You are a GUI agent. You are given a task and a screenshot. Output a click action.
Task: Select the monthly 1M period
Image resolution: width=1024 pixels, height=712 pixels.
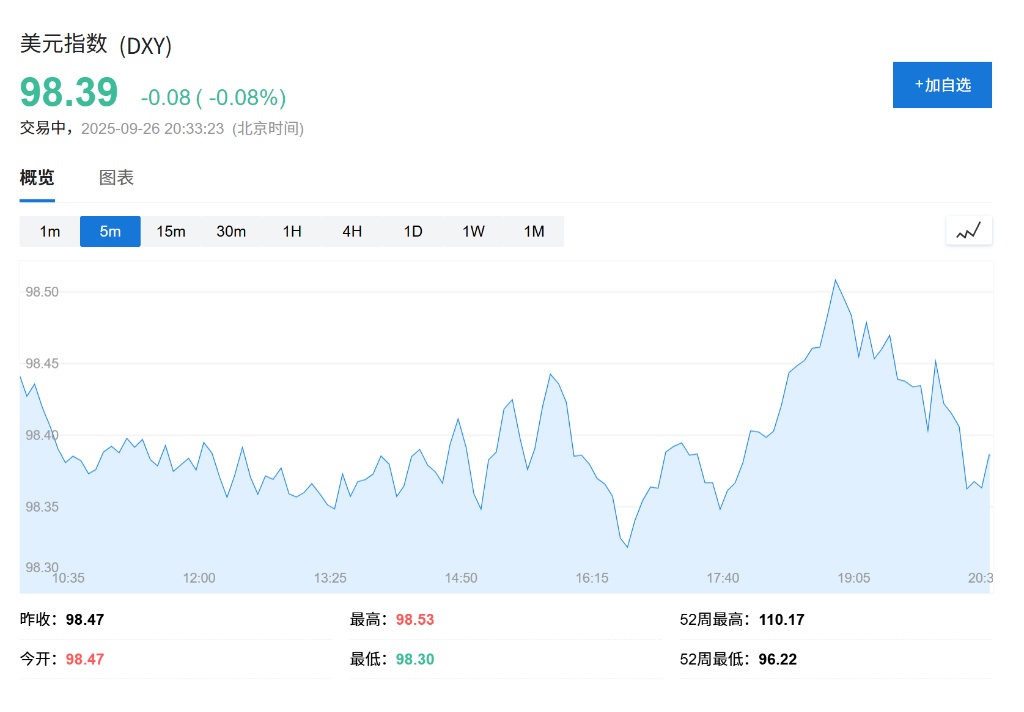click(x=534, y=231)
